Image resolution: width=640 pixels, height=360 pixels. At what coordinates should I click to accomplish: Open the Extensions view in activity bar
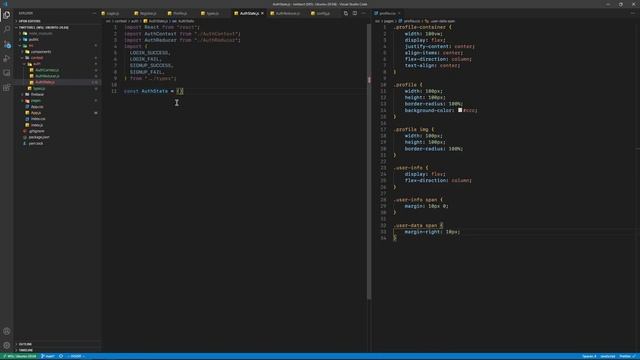[7, 88]
